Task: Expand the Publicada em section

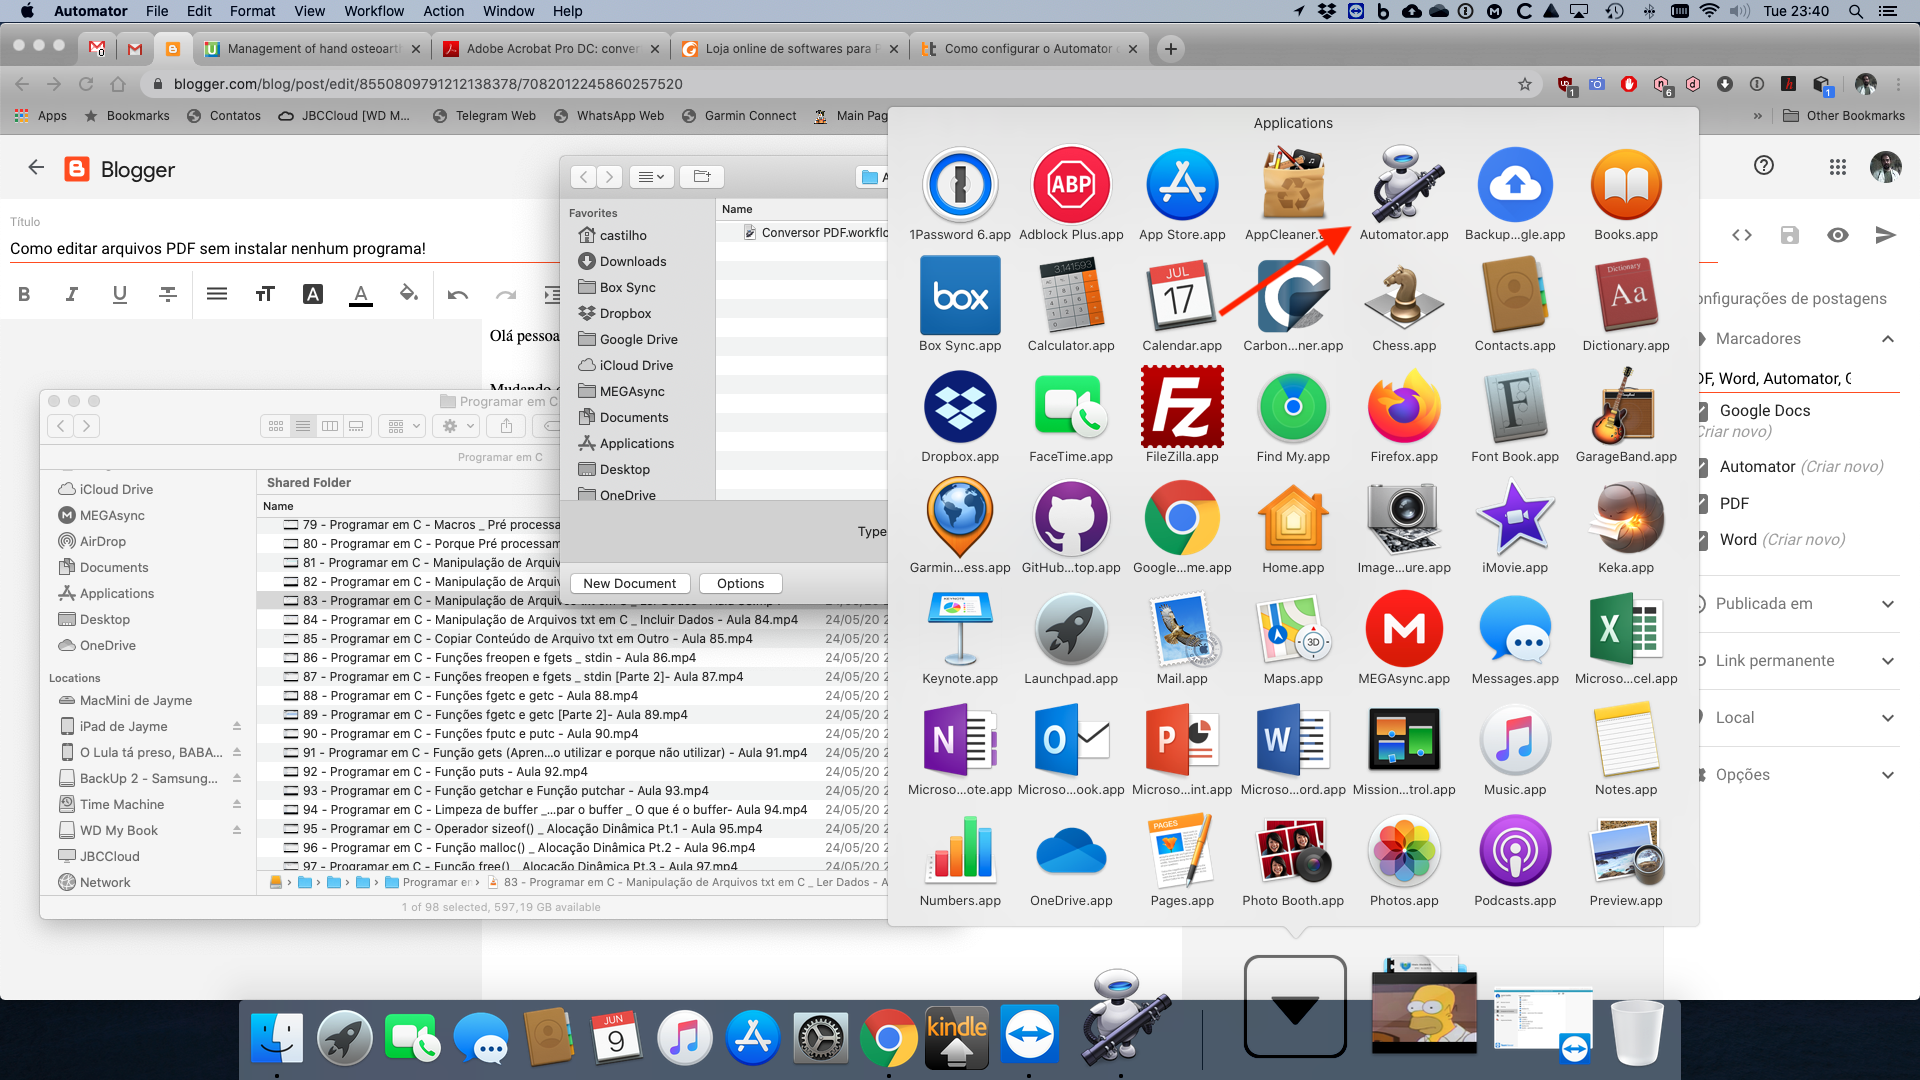Action: pyautogui.click(x=1887, y=604)
